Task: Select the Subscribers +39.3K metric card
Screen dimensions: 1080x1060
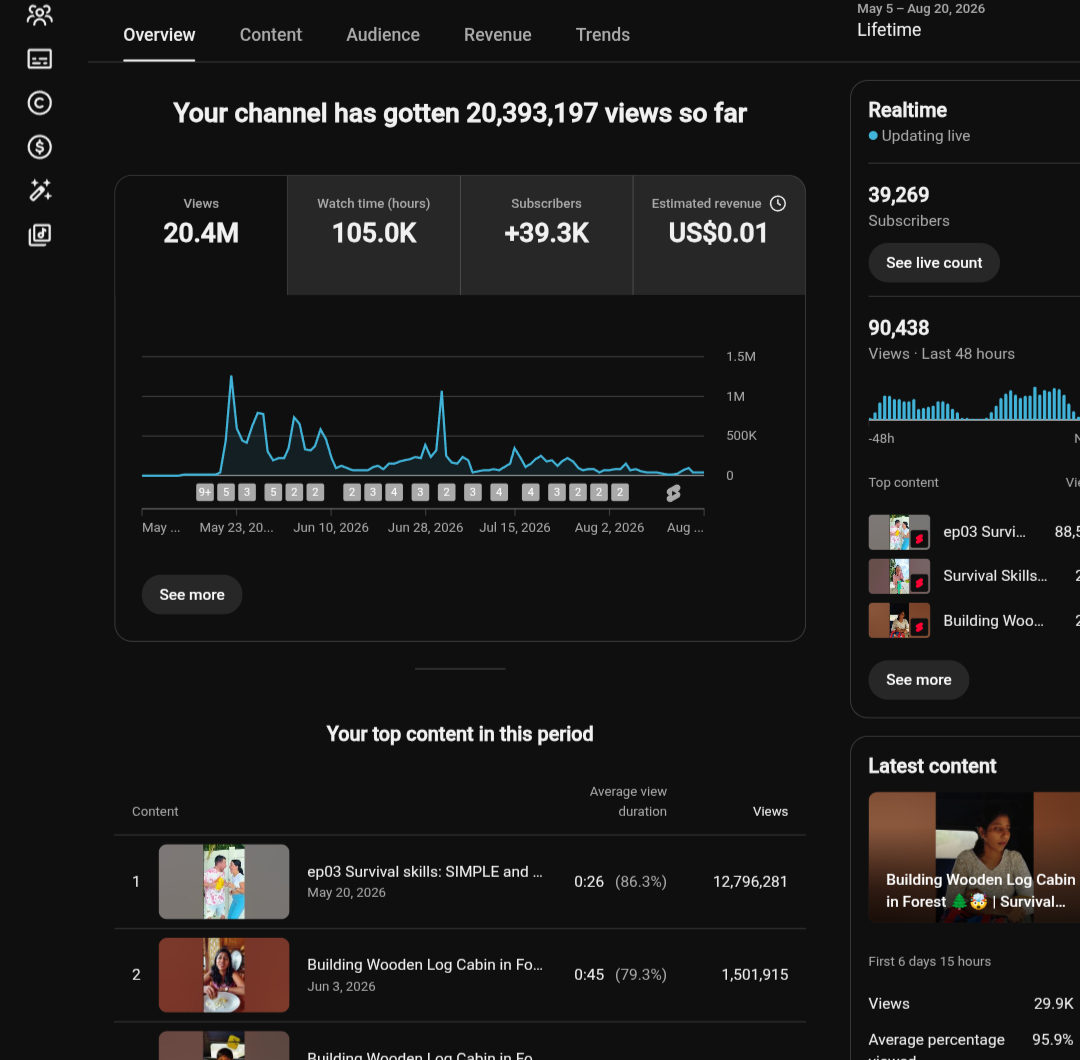Action: (x=546, y=235)
